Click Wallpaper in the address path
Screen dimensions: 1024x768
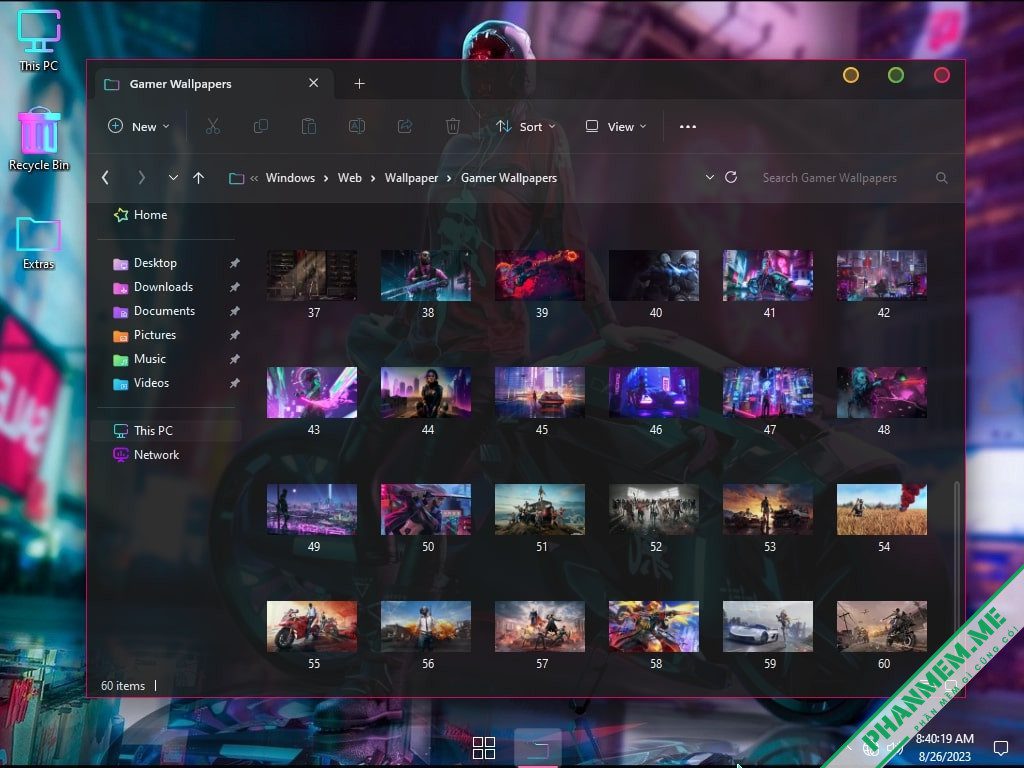tap(411, 178)
